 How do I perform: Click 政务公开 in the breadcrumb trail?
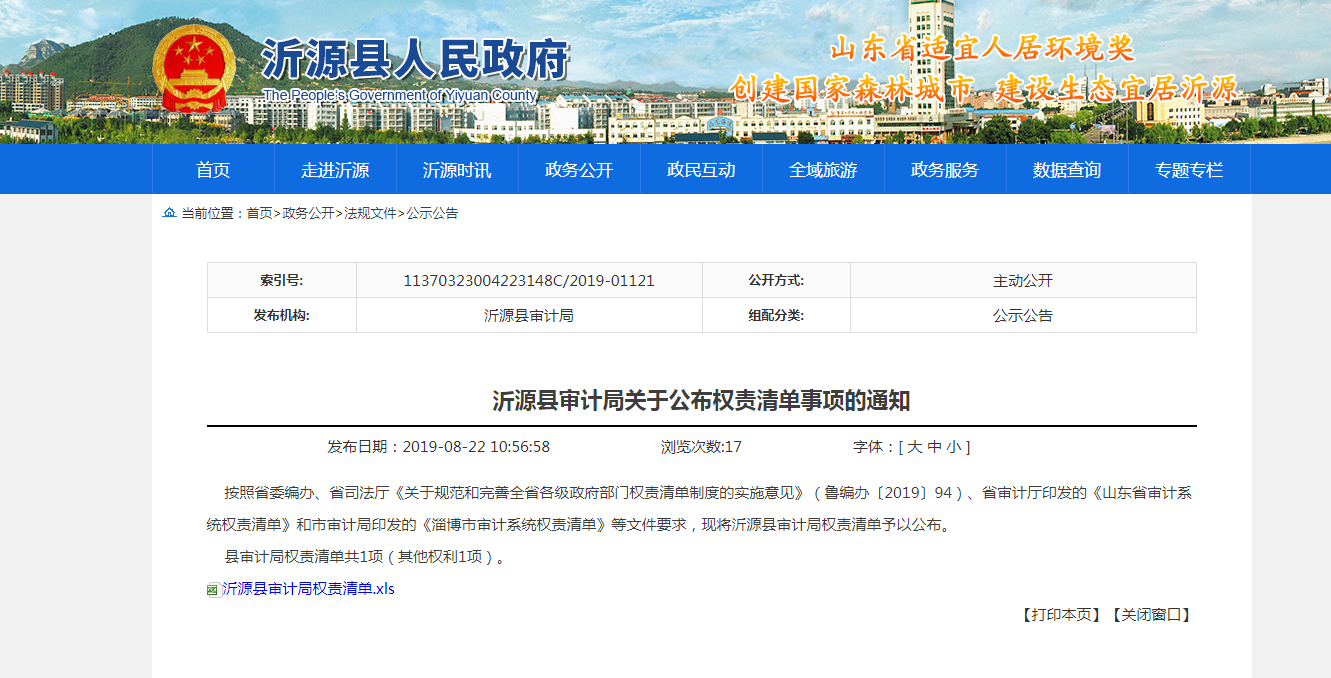[x=308, y=213]
